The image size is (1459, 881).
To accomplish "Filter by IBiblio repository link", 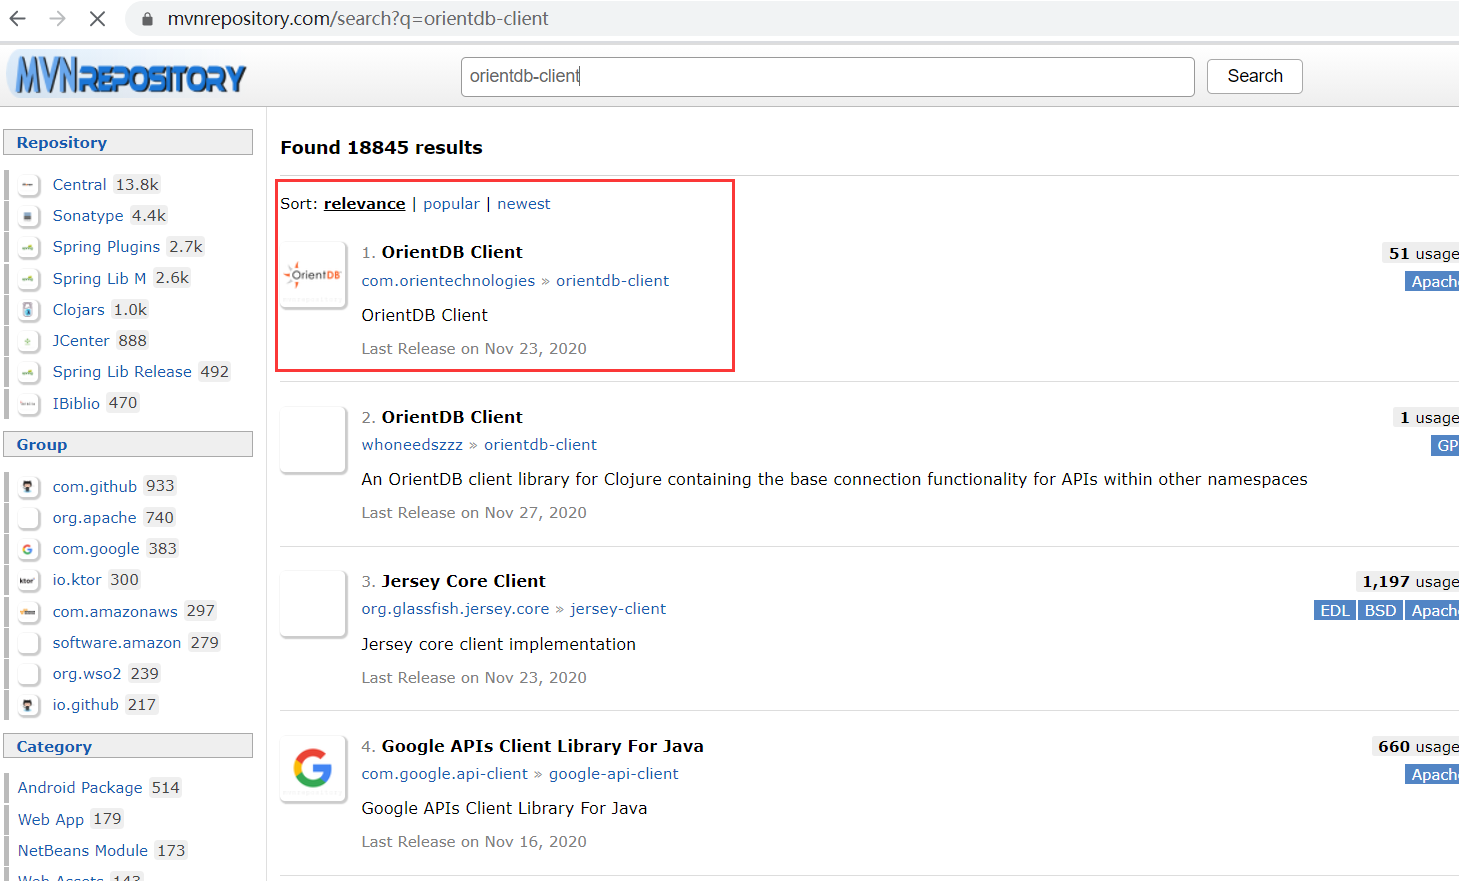I will (76, 404).
